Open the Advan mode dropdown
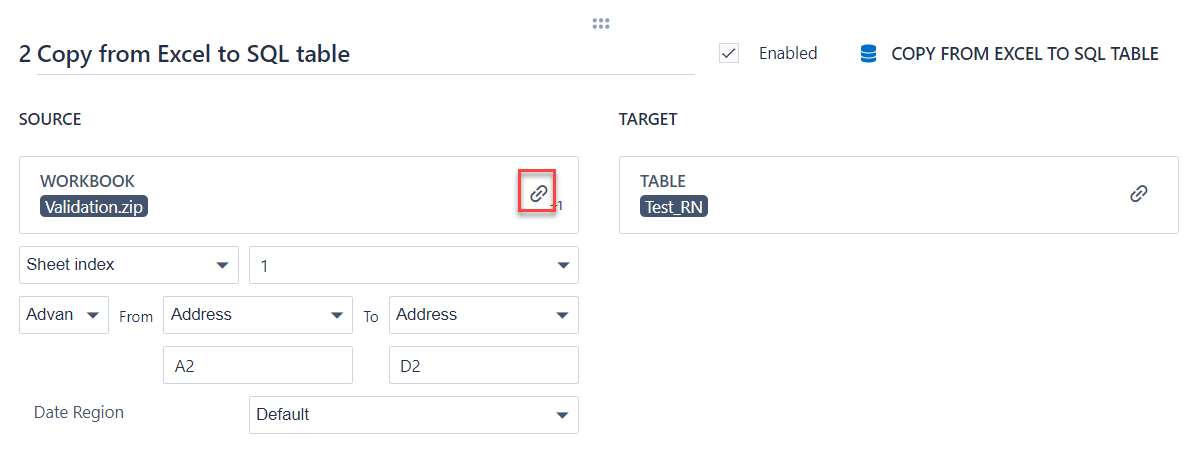This screenshot has height=453, width=1188. [64, 315]
